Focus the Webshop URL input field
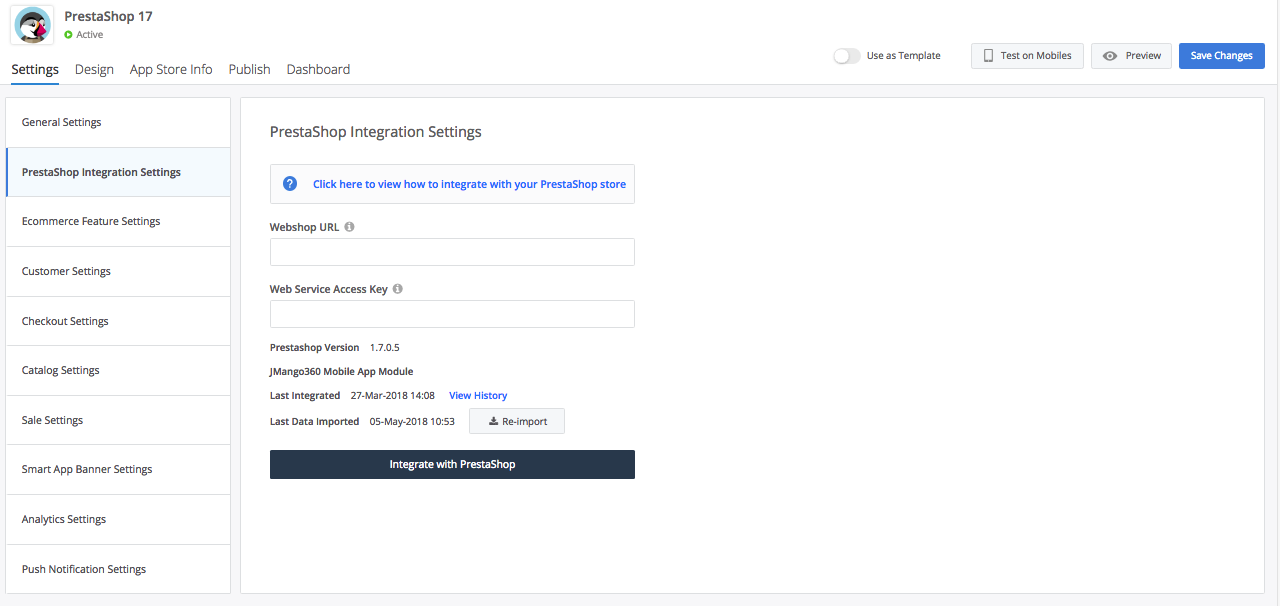Screen dimensions: 1280x606 [452, 252]
